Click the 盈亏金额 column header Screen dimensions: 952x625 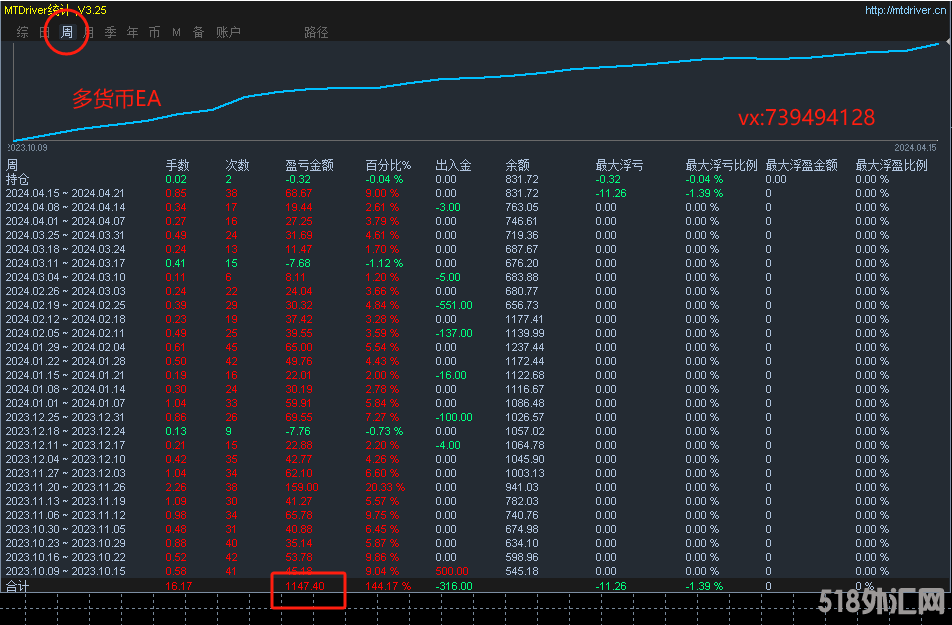tap(309, 165)
